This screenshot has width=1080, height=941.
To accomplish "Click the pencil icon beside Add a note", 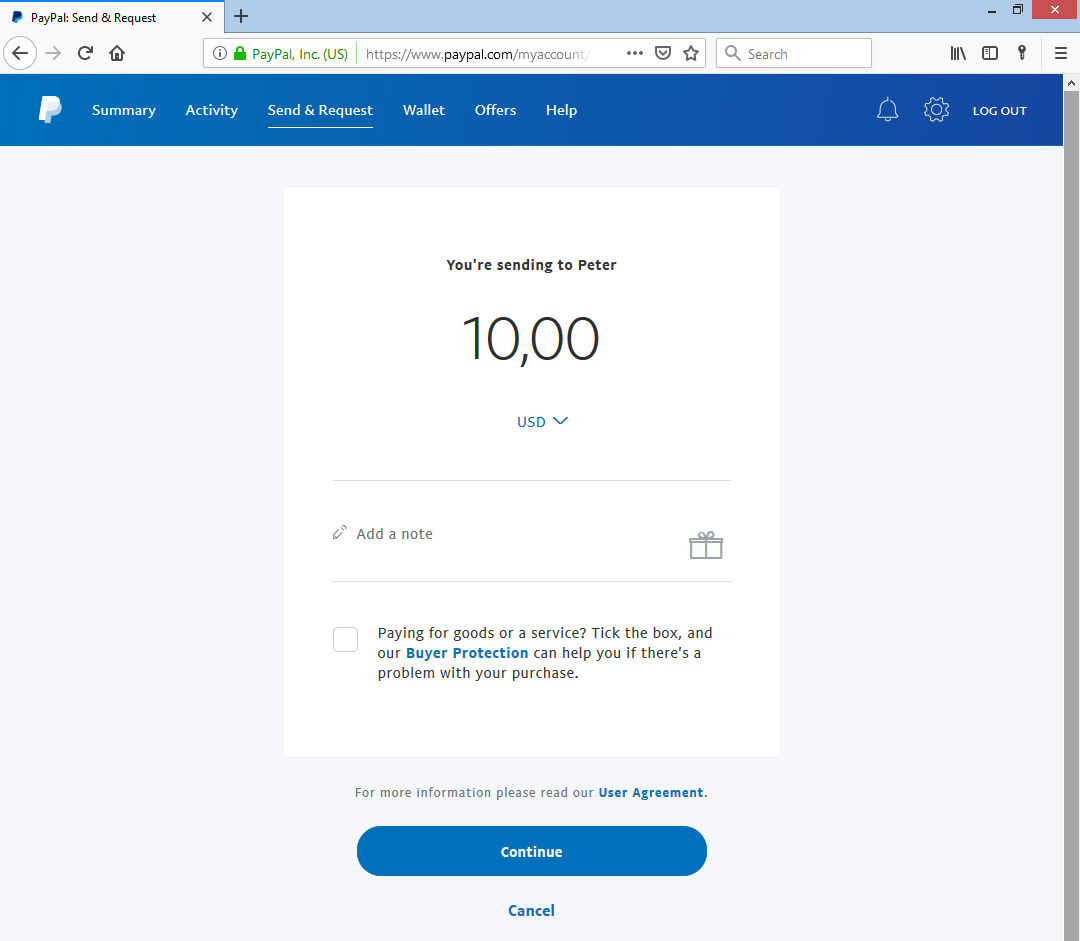I will (340, 532).
